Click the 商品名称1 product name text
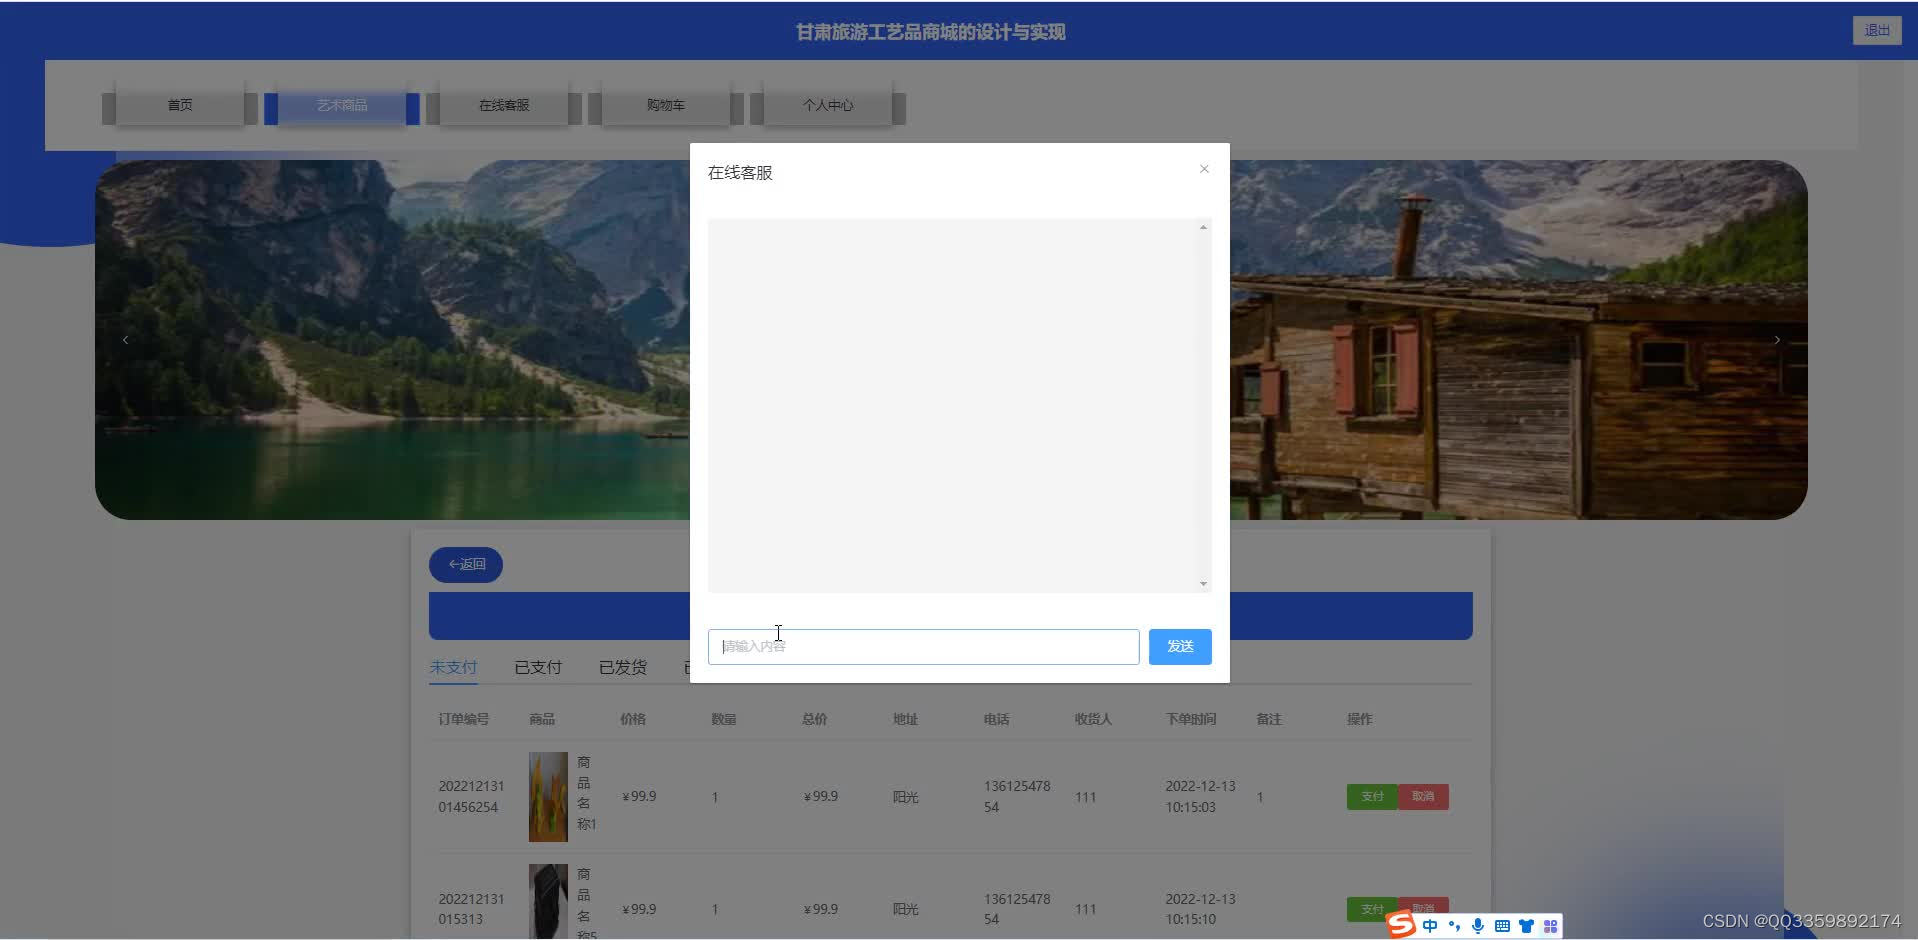Screen dimensions: 1918x940 click(x=586, y=794)
